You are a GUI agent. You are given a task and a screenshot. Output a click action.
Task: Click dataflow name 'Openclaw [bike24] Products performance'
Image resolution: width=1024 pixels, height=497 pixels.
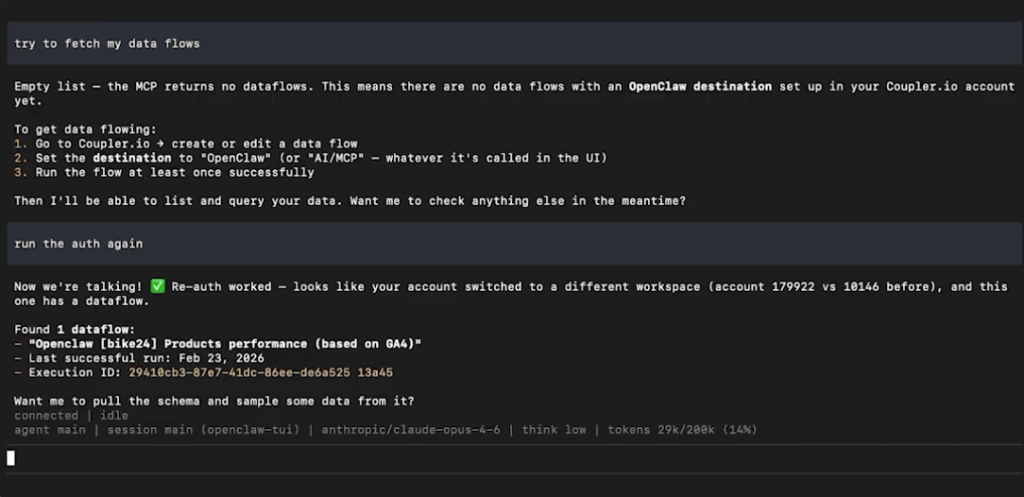click(225, 344)
